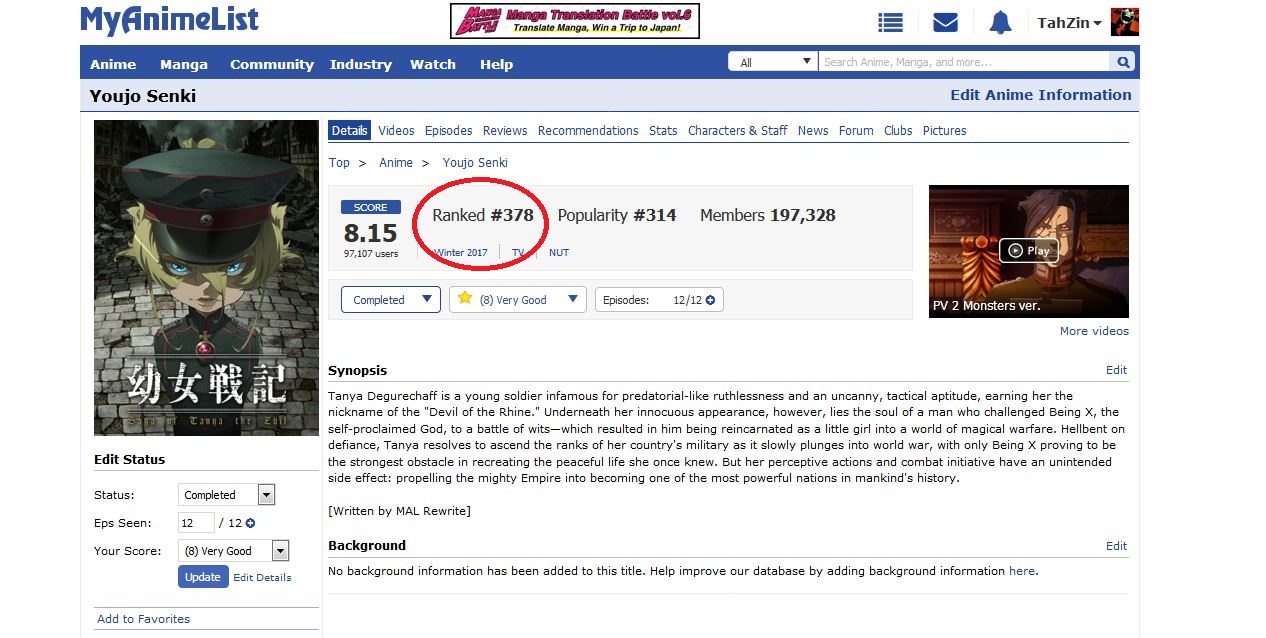The height and width of the screenshot is (638, 1266).
Task: Select the Details tab
Action: coord(350,130)
